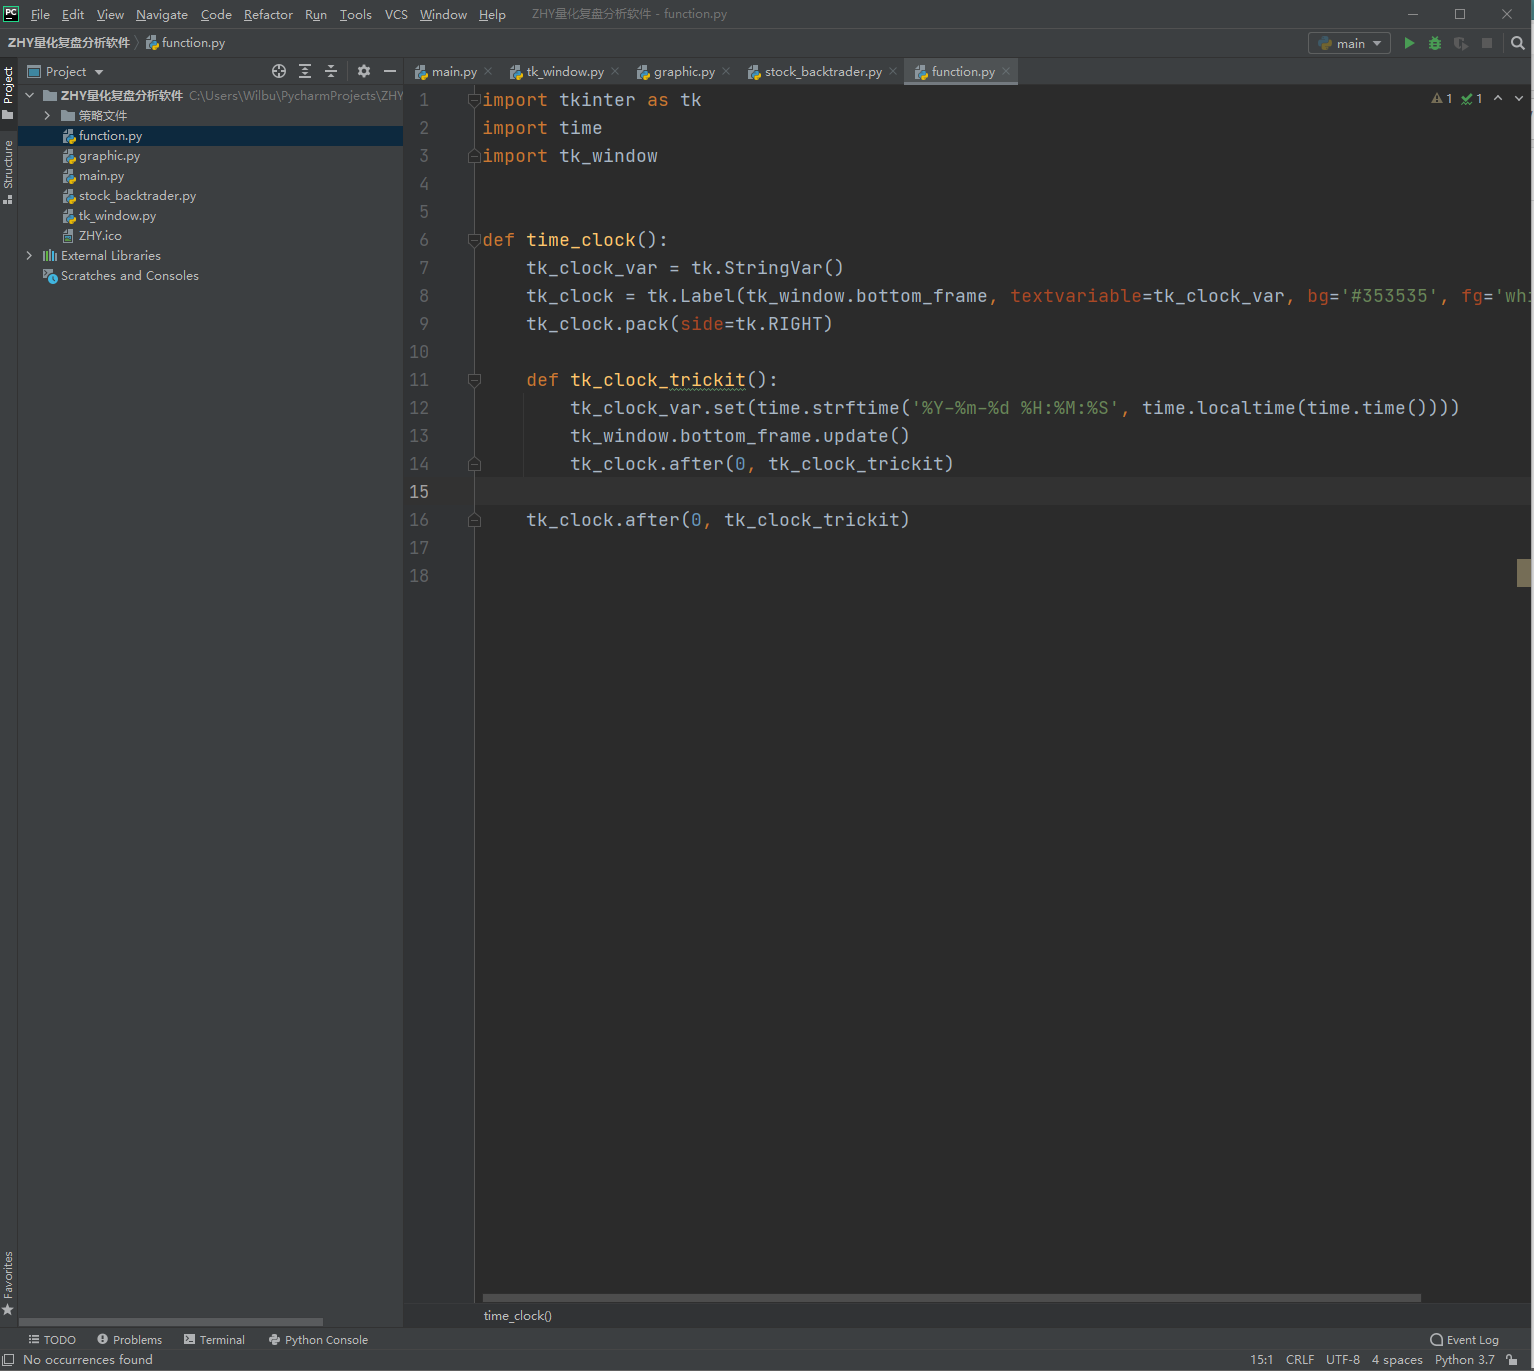Click the yellow warning stripe marker

1524,573
